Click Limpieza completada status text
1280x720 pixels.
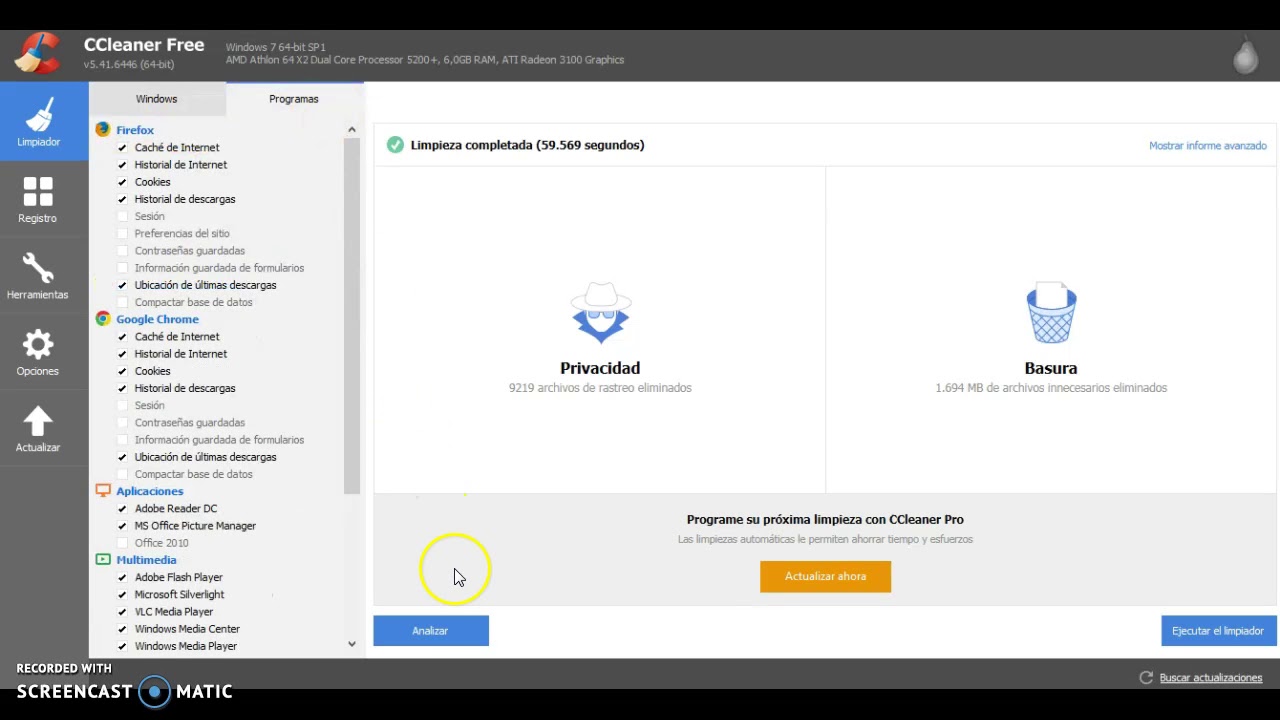pyautogui.click(x=527, y=145)
